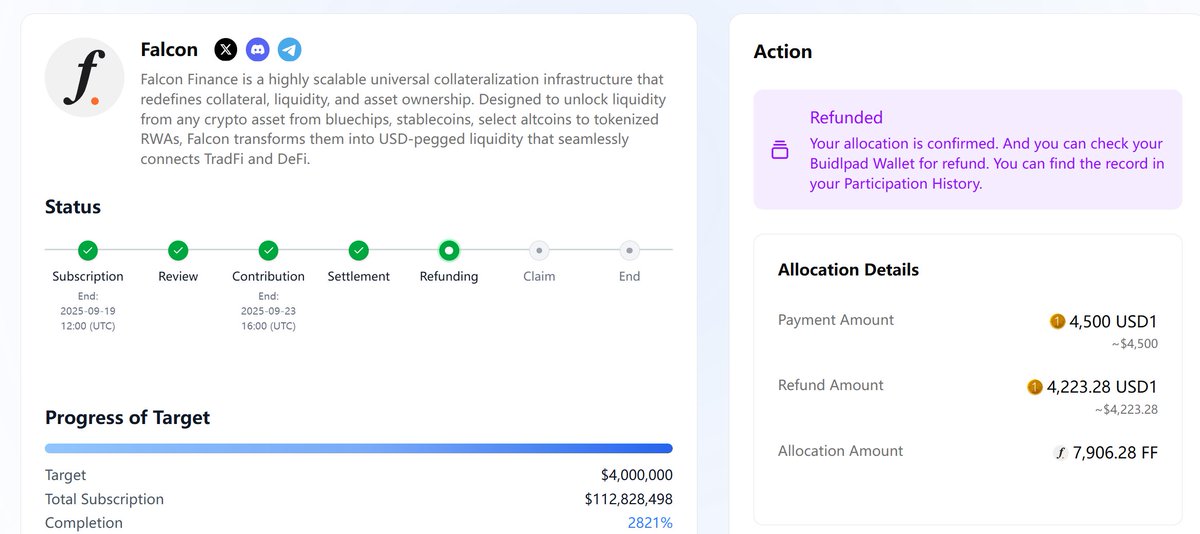This screenshot has height=534, width=1200.
Task: Click the 7,906.28 FF allocation amount
Action: tap(1114, 453)
